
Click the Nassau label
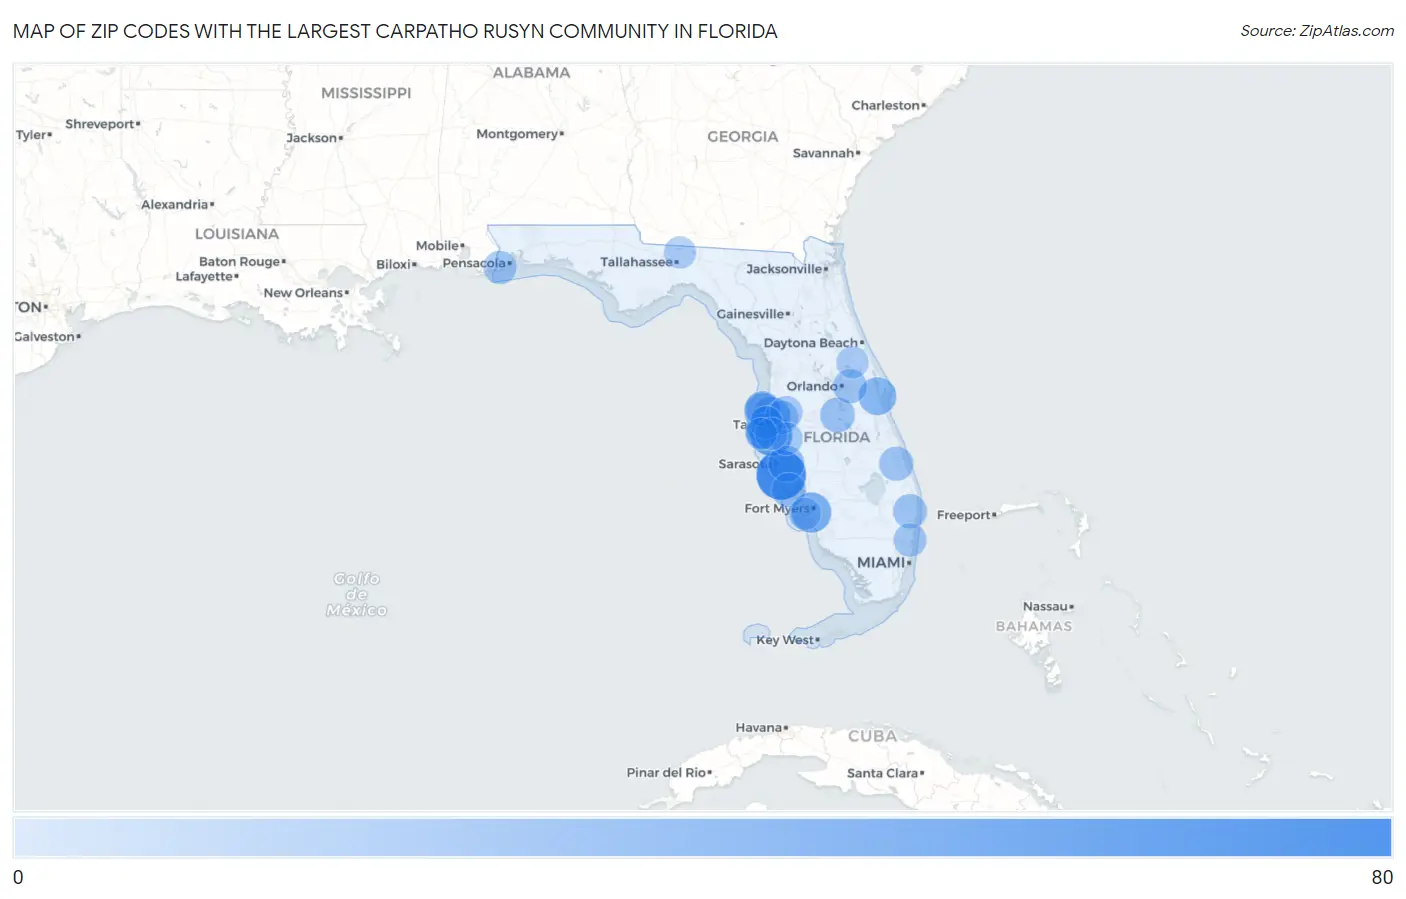coord(1046,607)
